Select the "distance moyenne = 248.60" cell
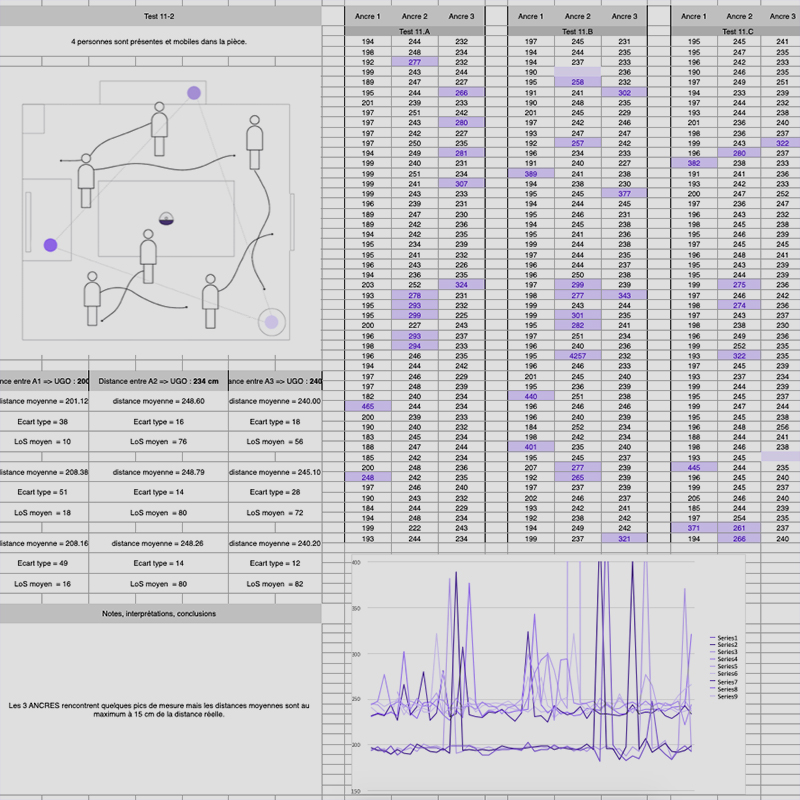Image resolution: width=800 pixels, height=800 pixels. 159,401
